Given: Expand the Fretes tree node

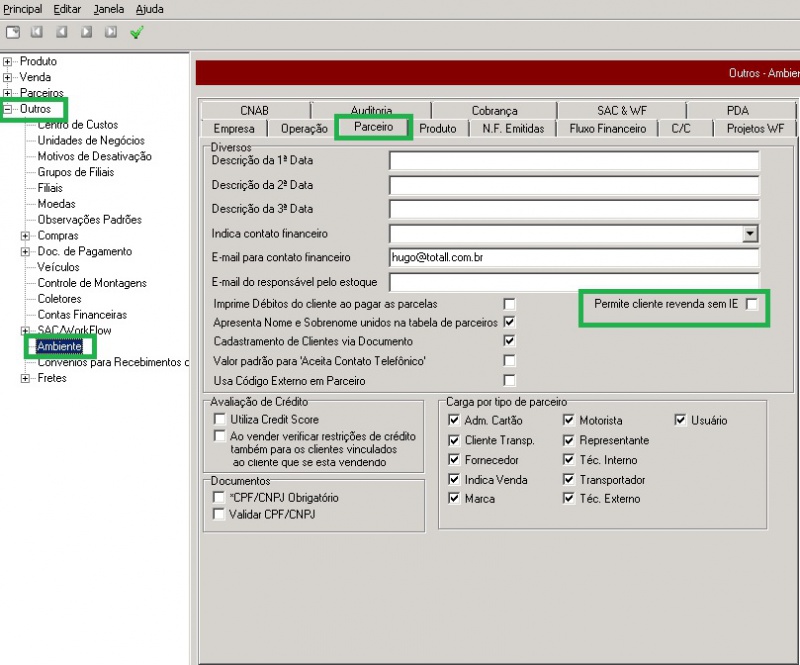Looking at the screenshot, I should 26,378.
